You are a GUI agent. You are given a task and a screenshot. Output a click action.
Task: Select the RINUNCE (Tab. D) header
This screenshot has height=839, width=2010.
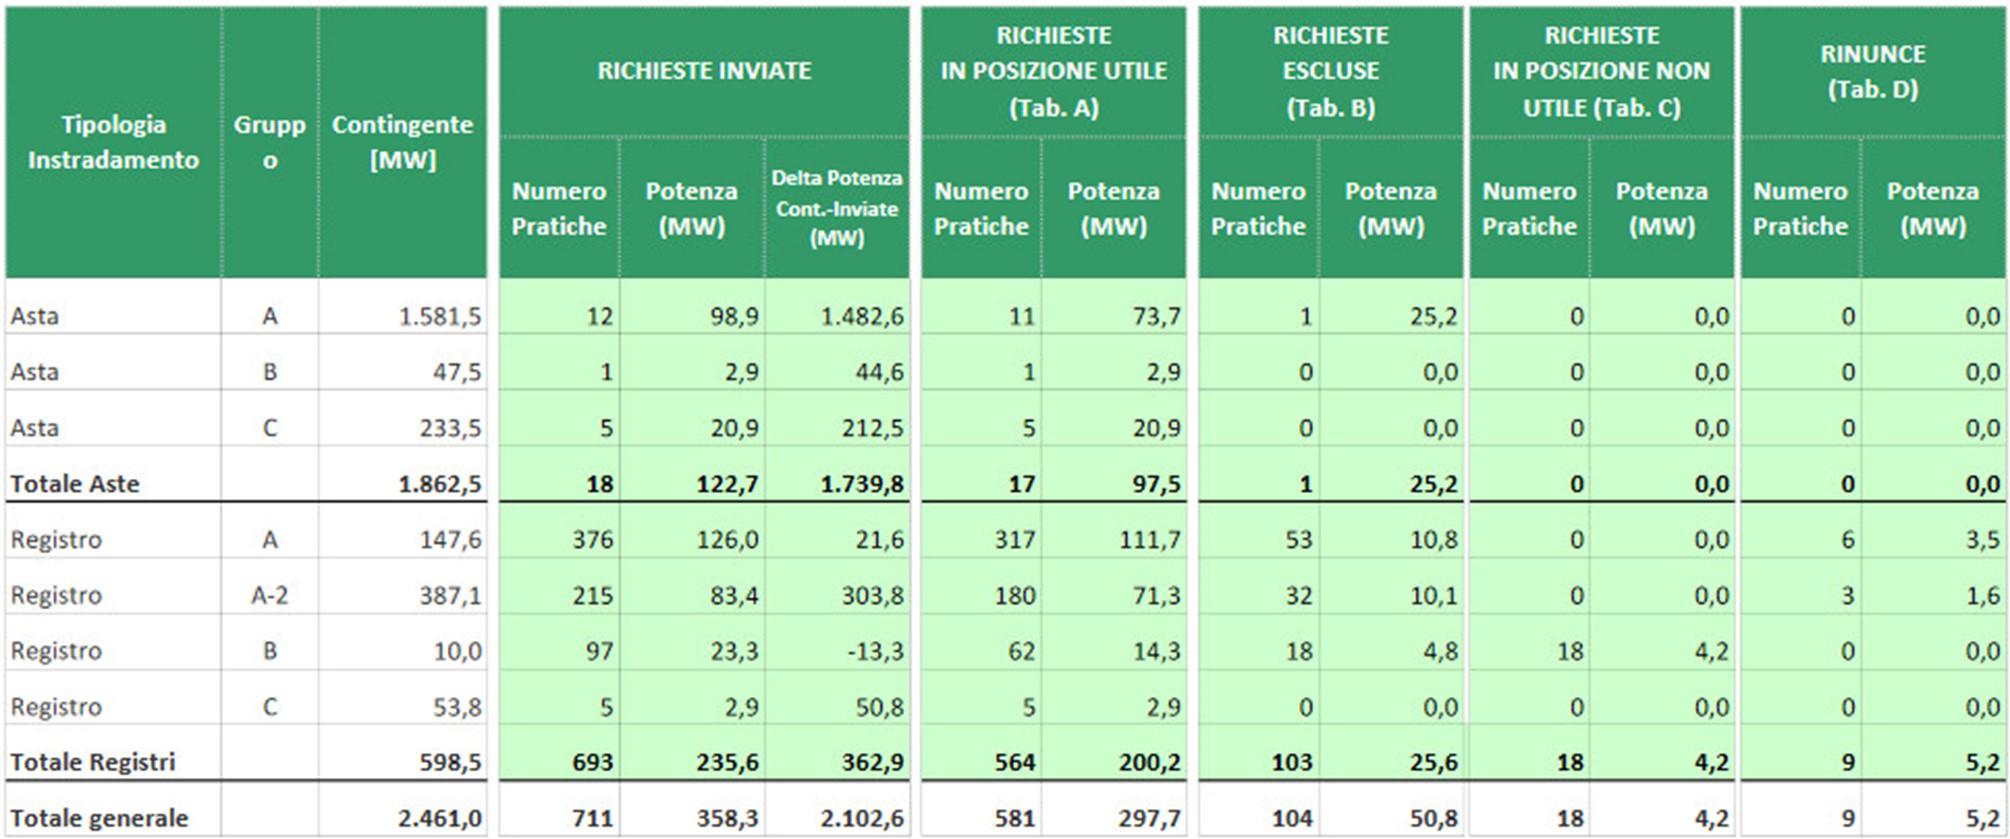[x=1872, y=71]
